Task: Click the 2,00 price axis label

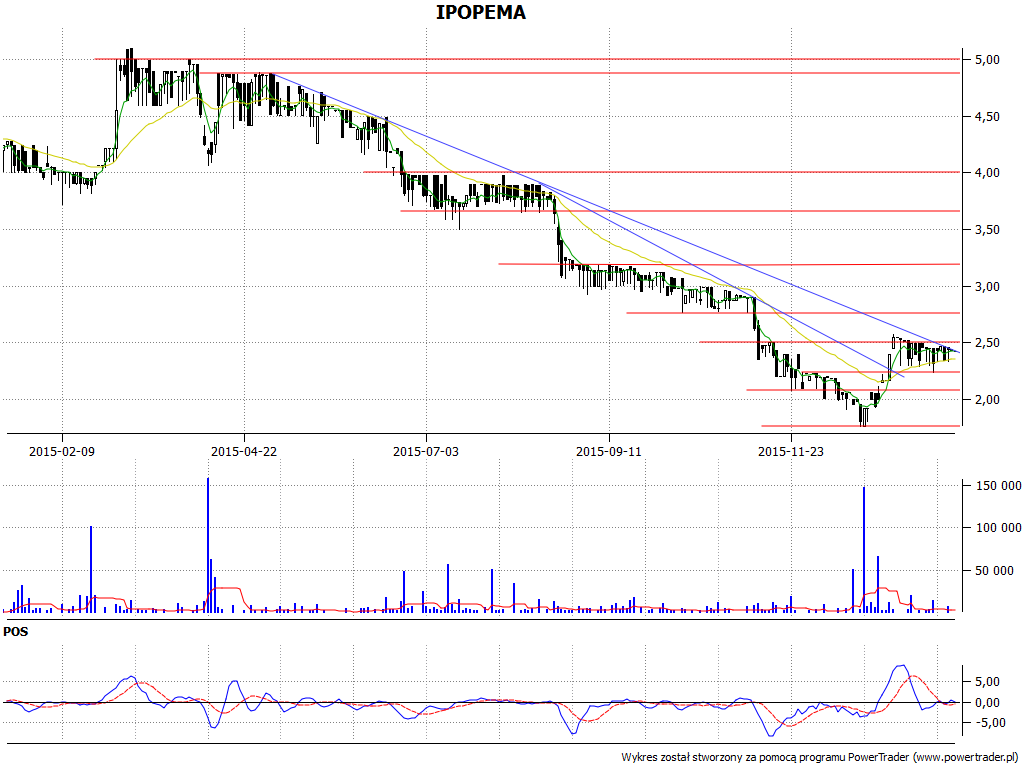Action: (987, 399)
